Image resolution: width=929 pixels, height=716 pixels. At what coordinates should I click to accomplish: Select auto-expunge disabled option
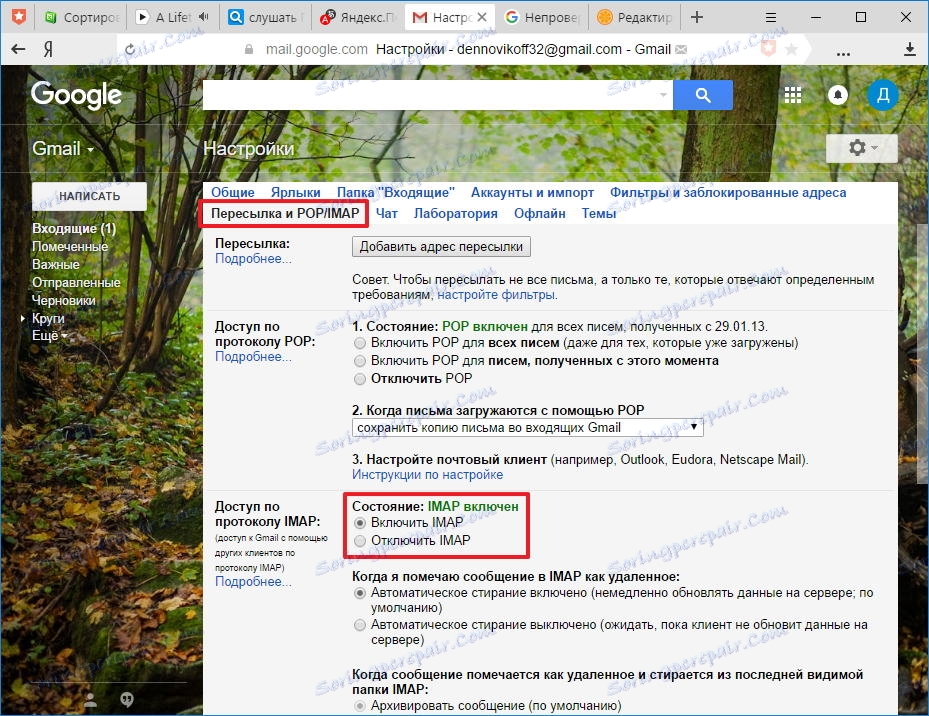pos(360,625)
